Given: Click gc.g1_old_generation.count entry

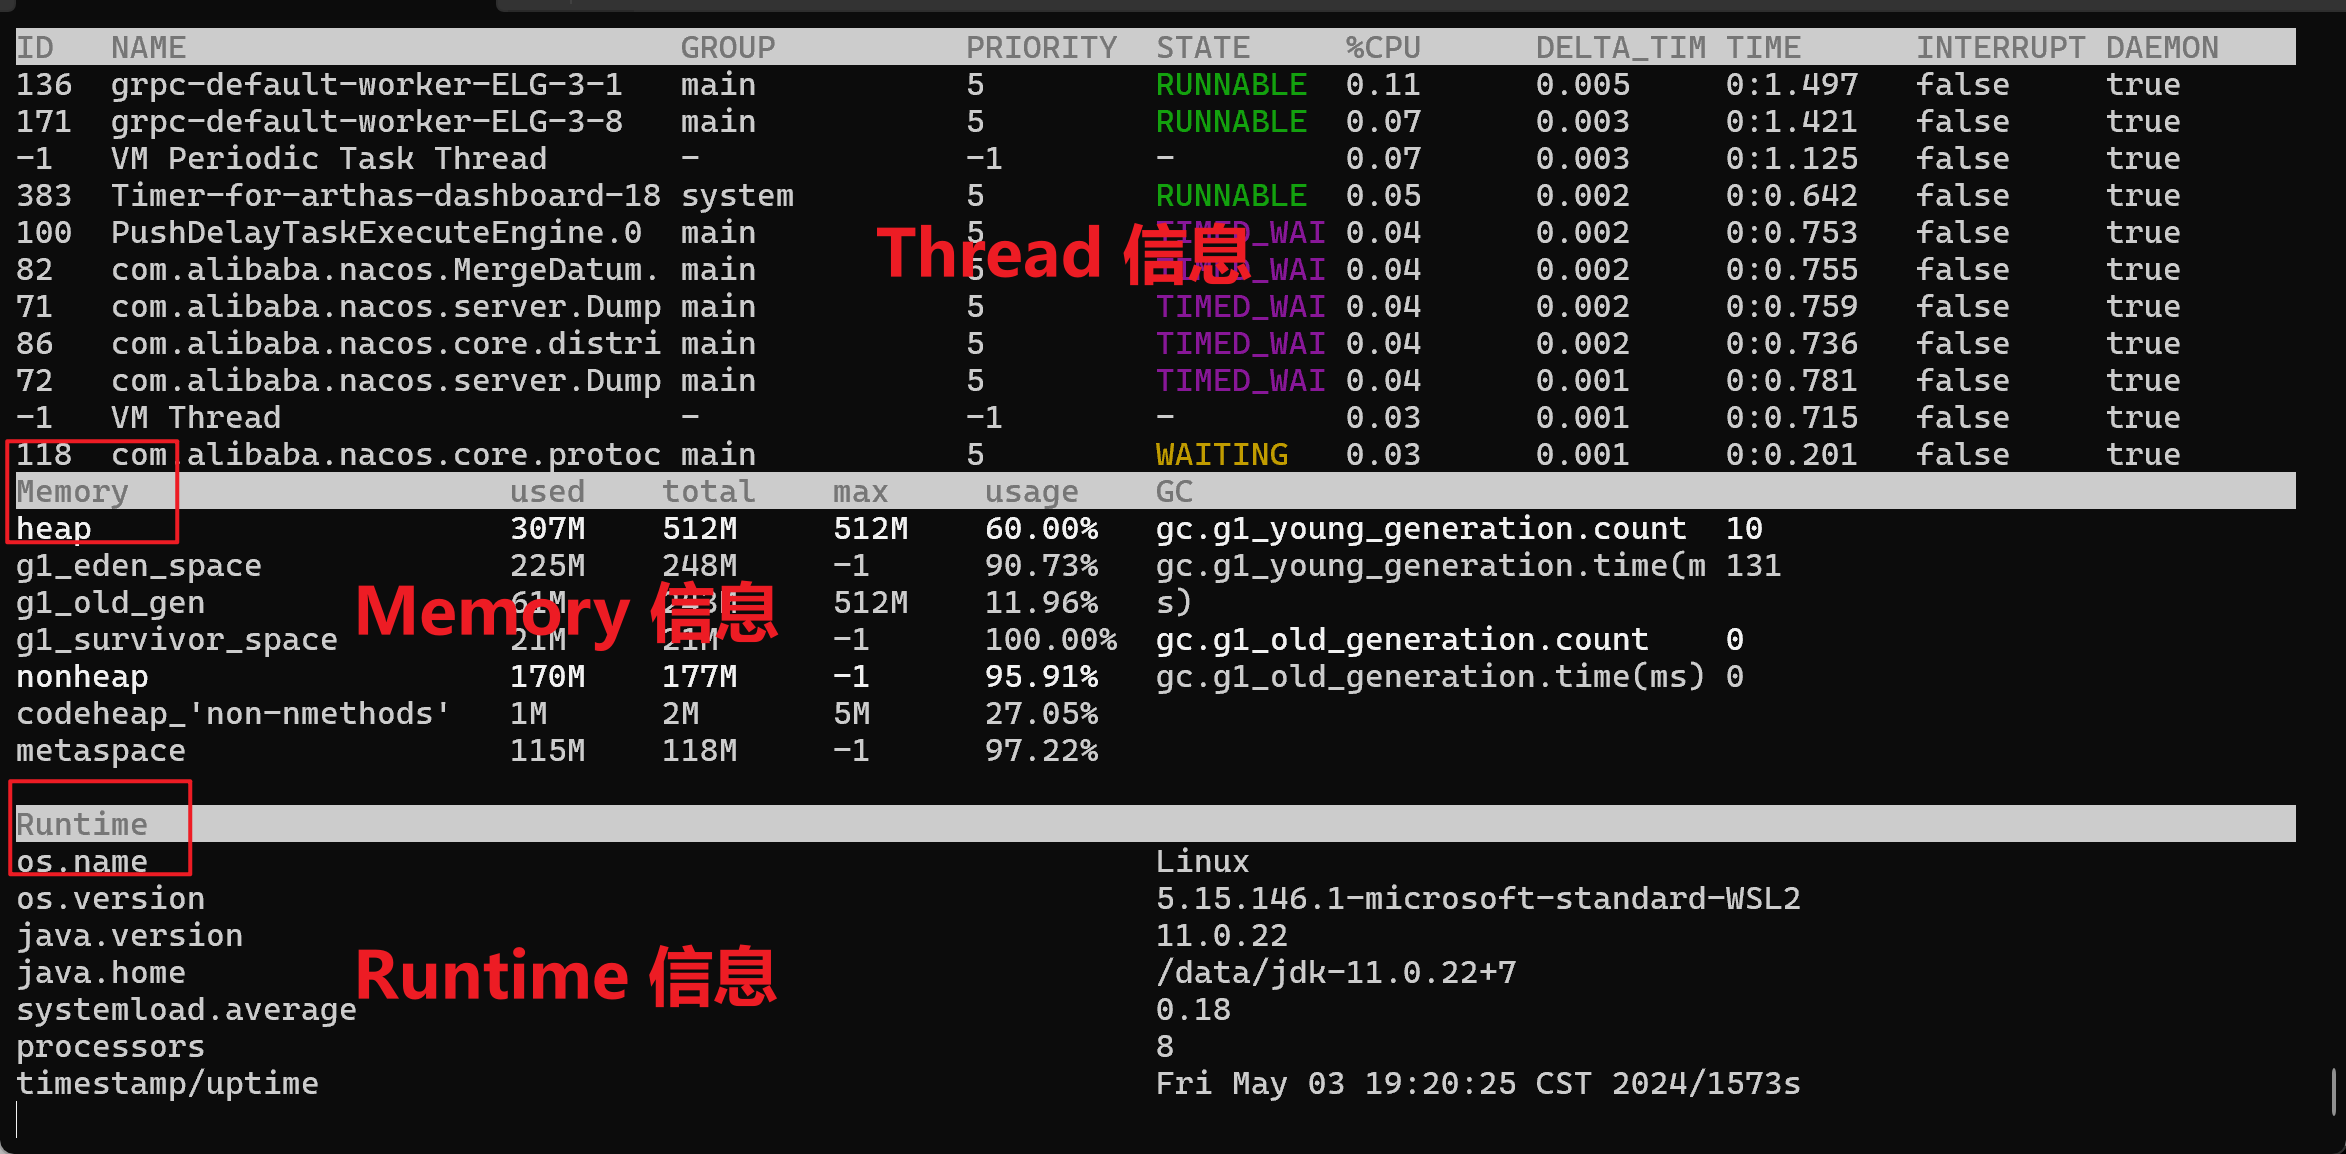Looking at the screenshot, I should tap(1401, 640).
